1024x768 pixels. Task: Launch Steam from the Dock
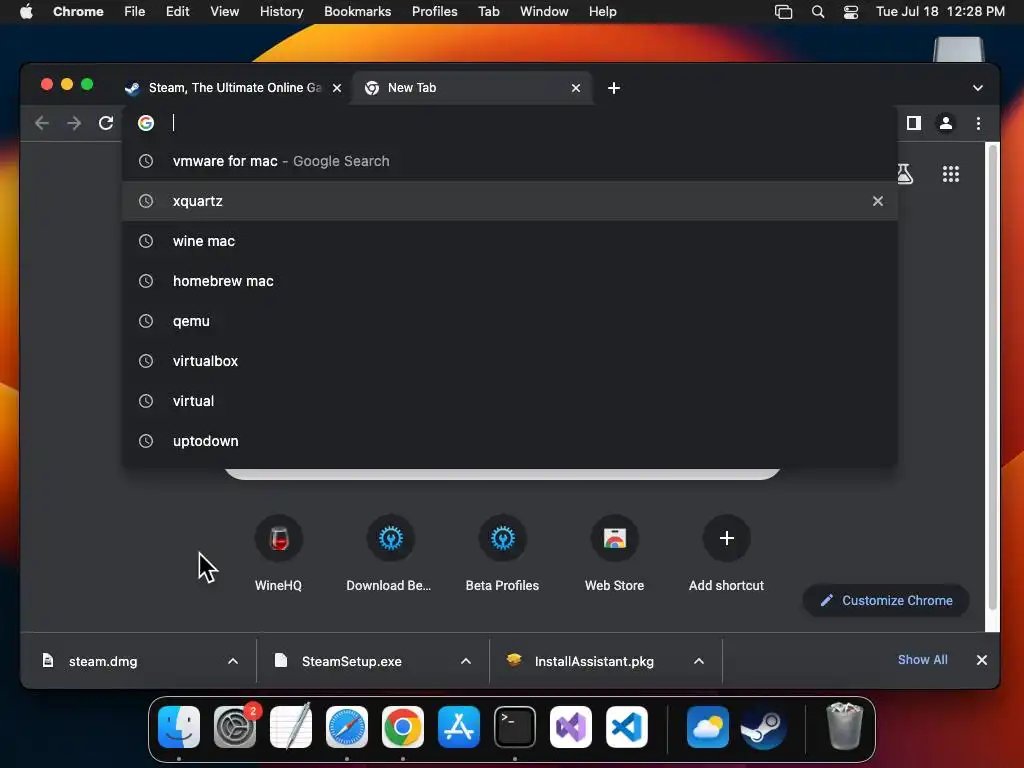(763, 727)
